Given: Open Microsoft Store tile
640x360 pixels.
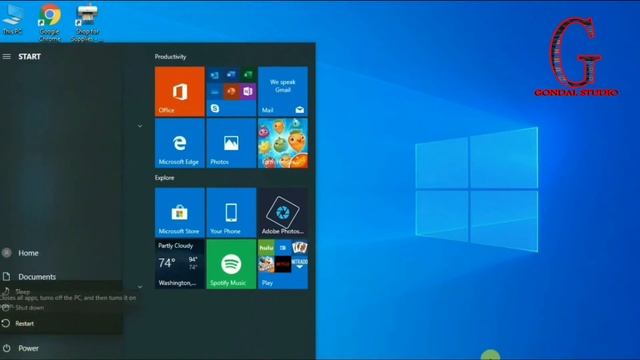Looking at the screenshot, I should coord(180,213).
